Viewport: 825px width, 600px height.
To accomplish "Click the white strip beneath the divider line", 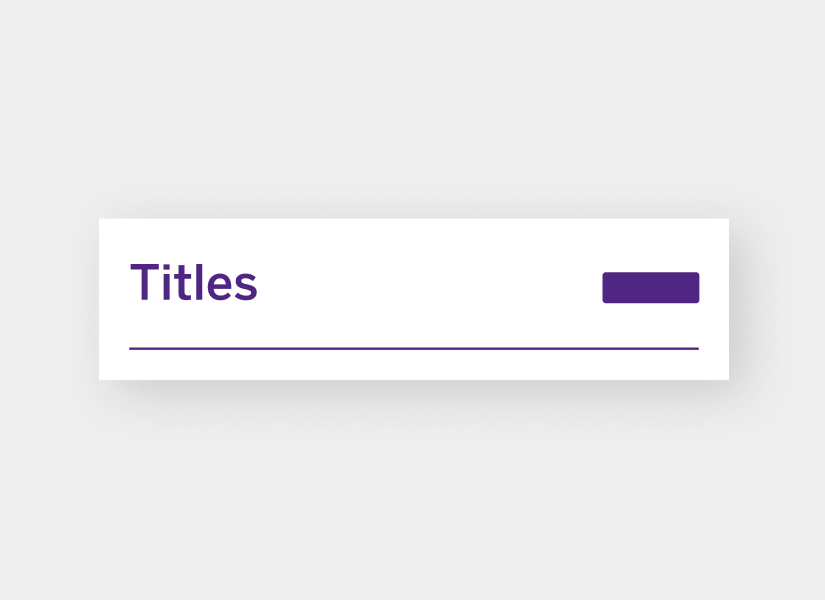I will pyautogui.click(x=414, y=365).
